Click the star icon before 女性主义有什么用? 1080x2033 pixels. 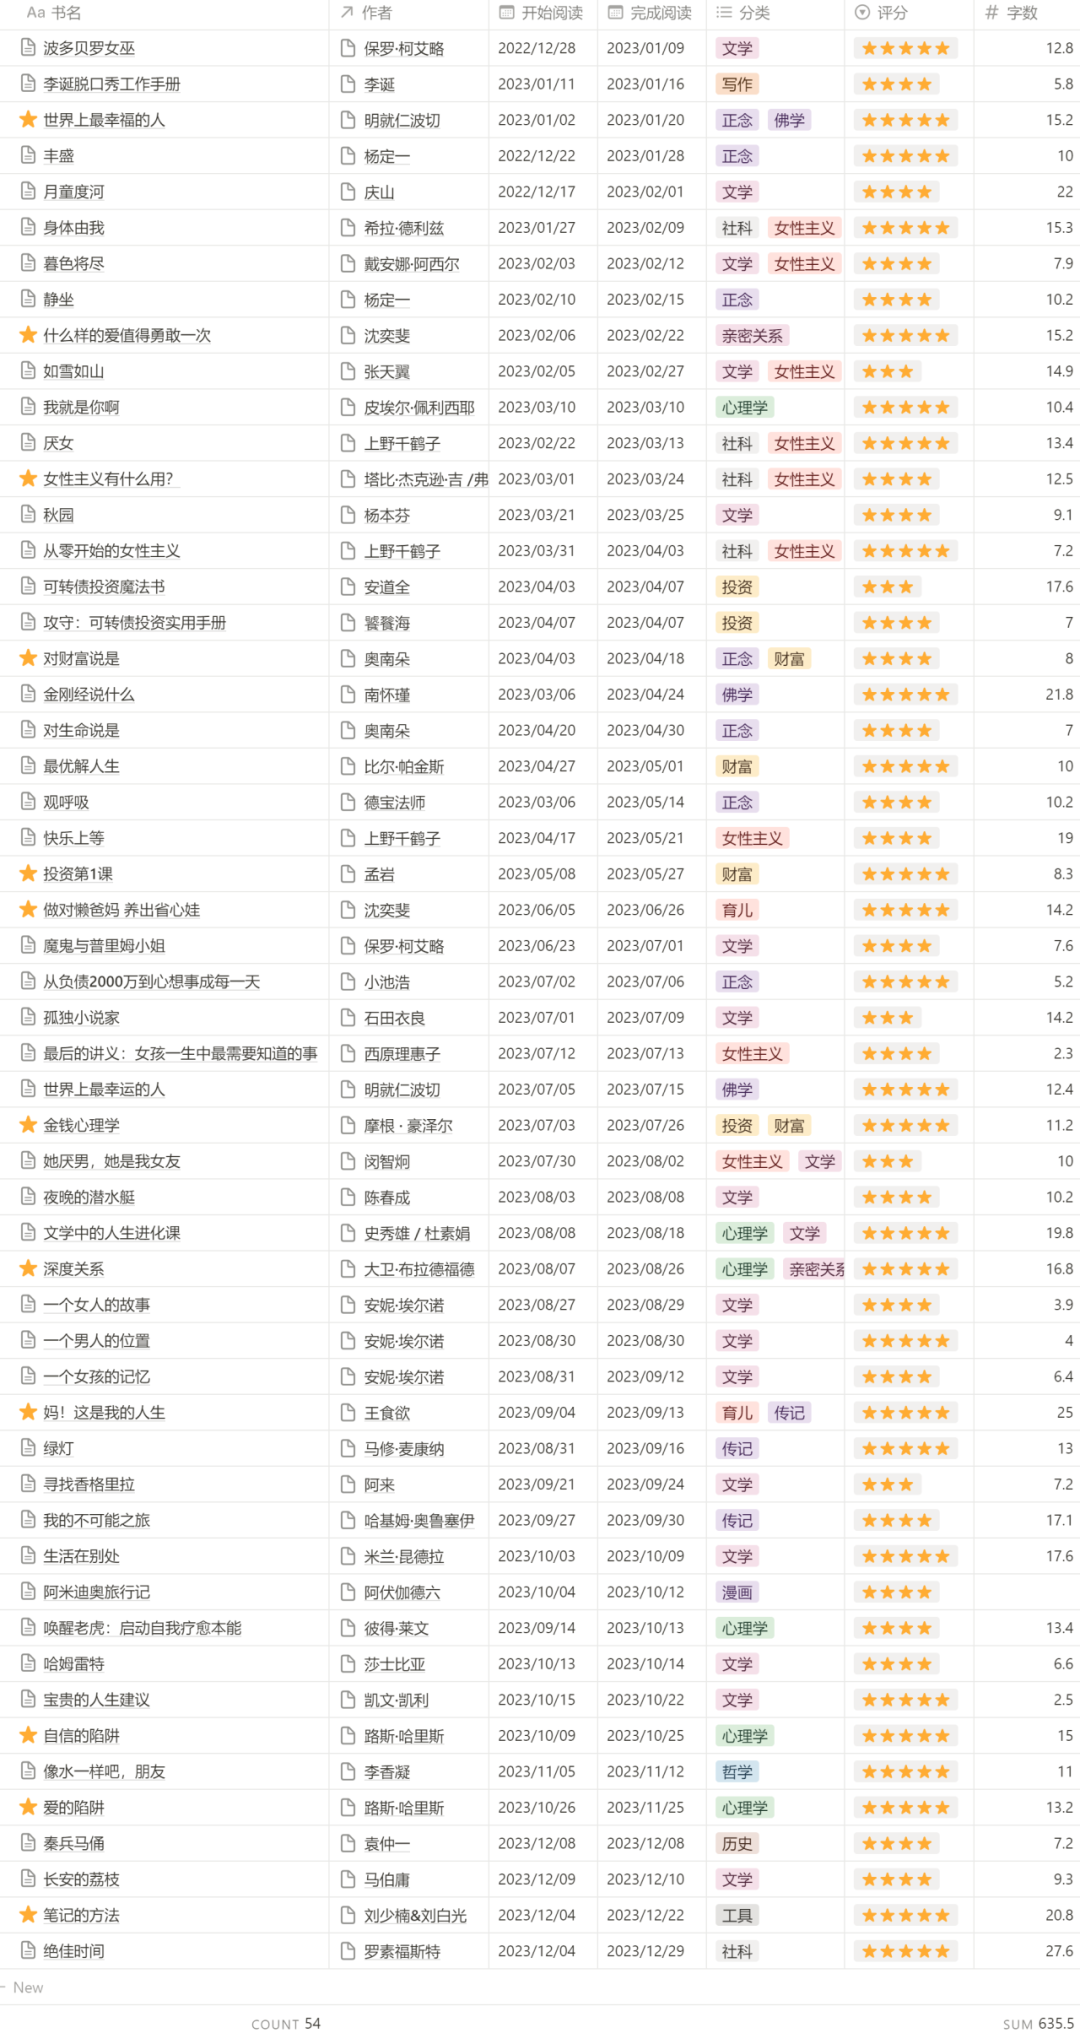(29, 479)
